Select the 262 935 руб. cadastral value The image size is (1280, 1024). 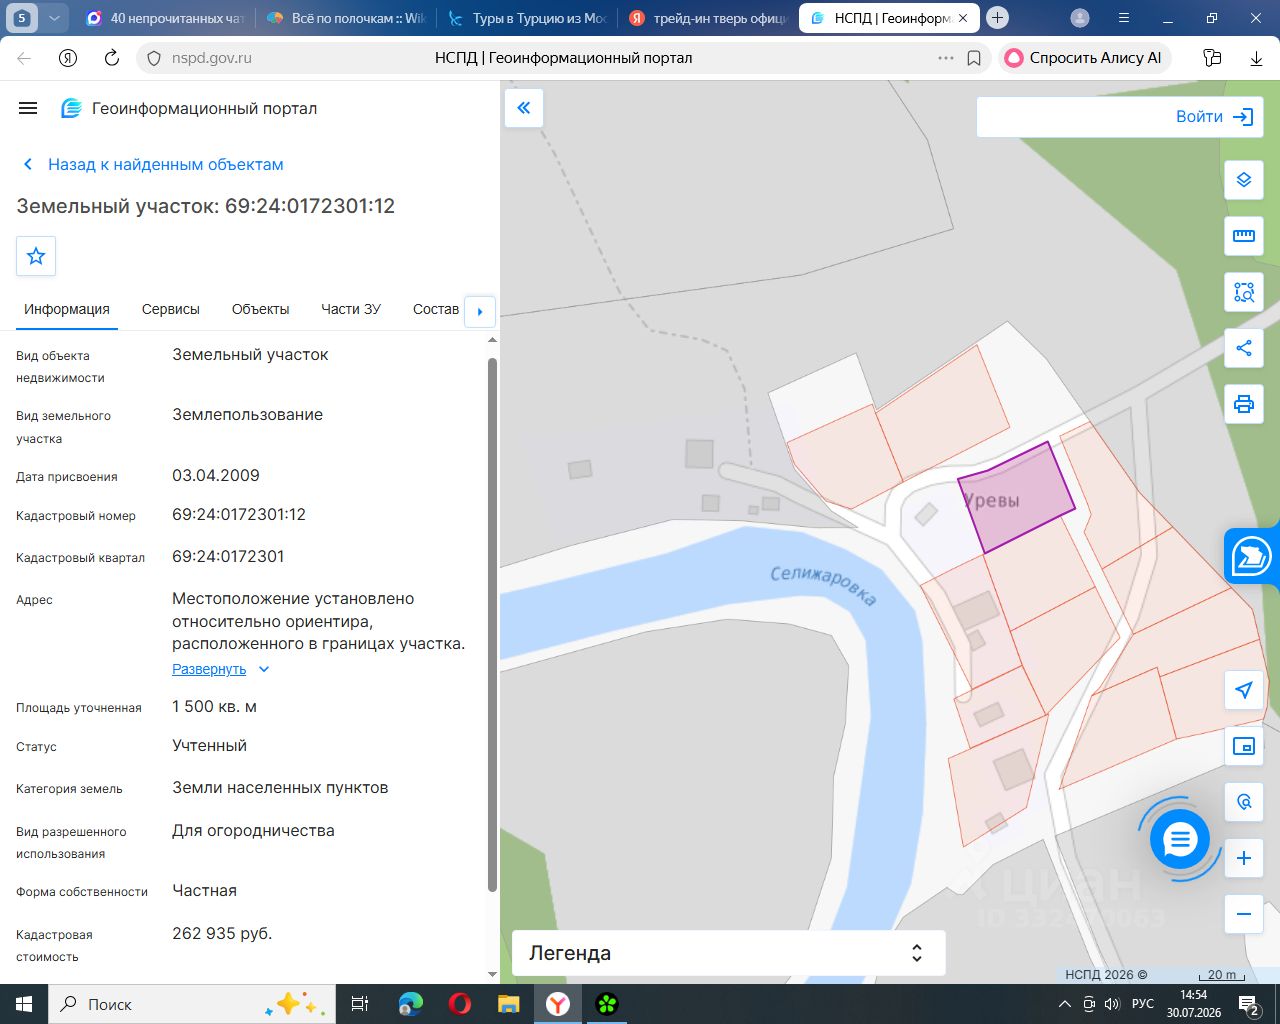point(222,934)
